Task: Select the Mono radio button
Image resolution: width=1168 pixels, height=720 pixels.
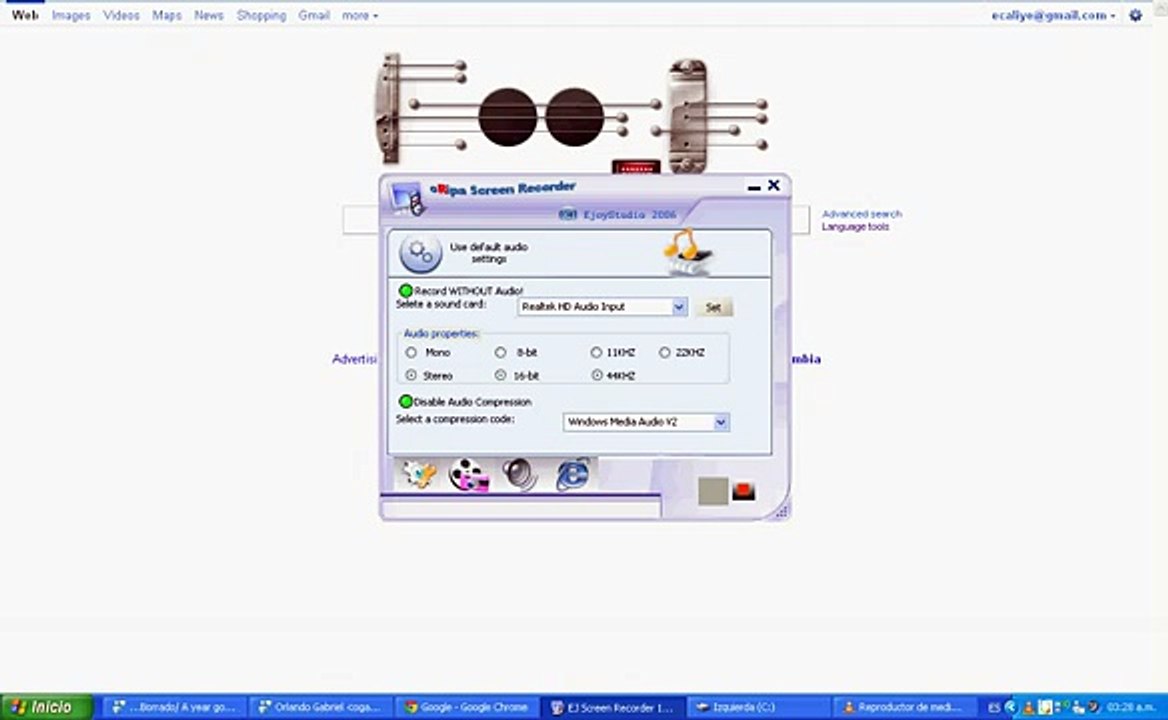Action: coord(411,352)
